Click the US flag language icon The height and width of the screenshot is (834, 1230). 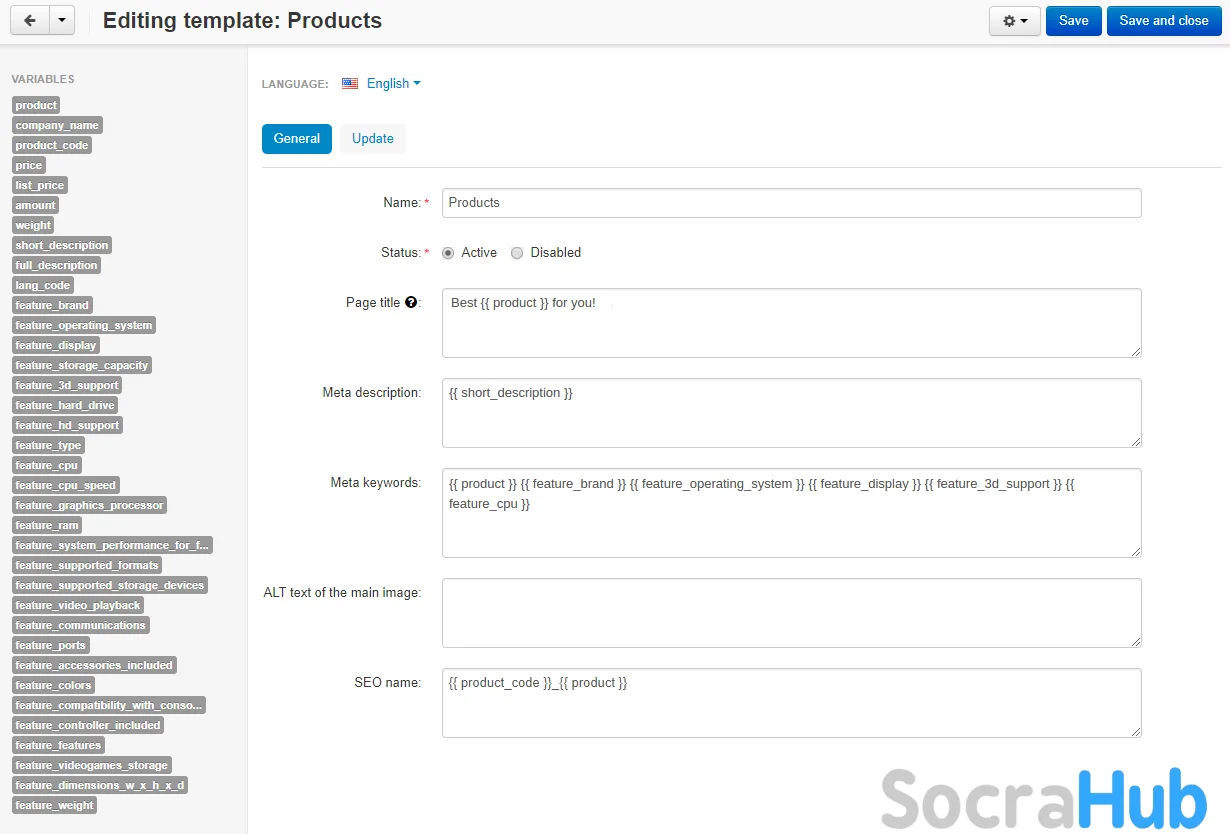point(350,84)
